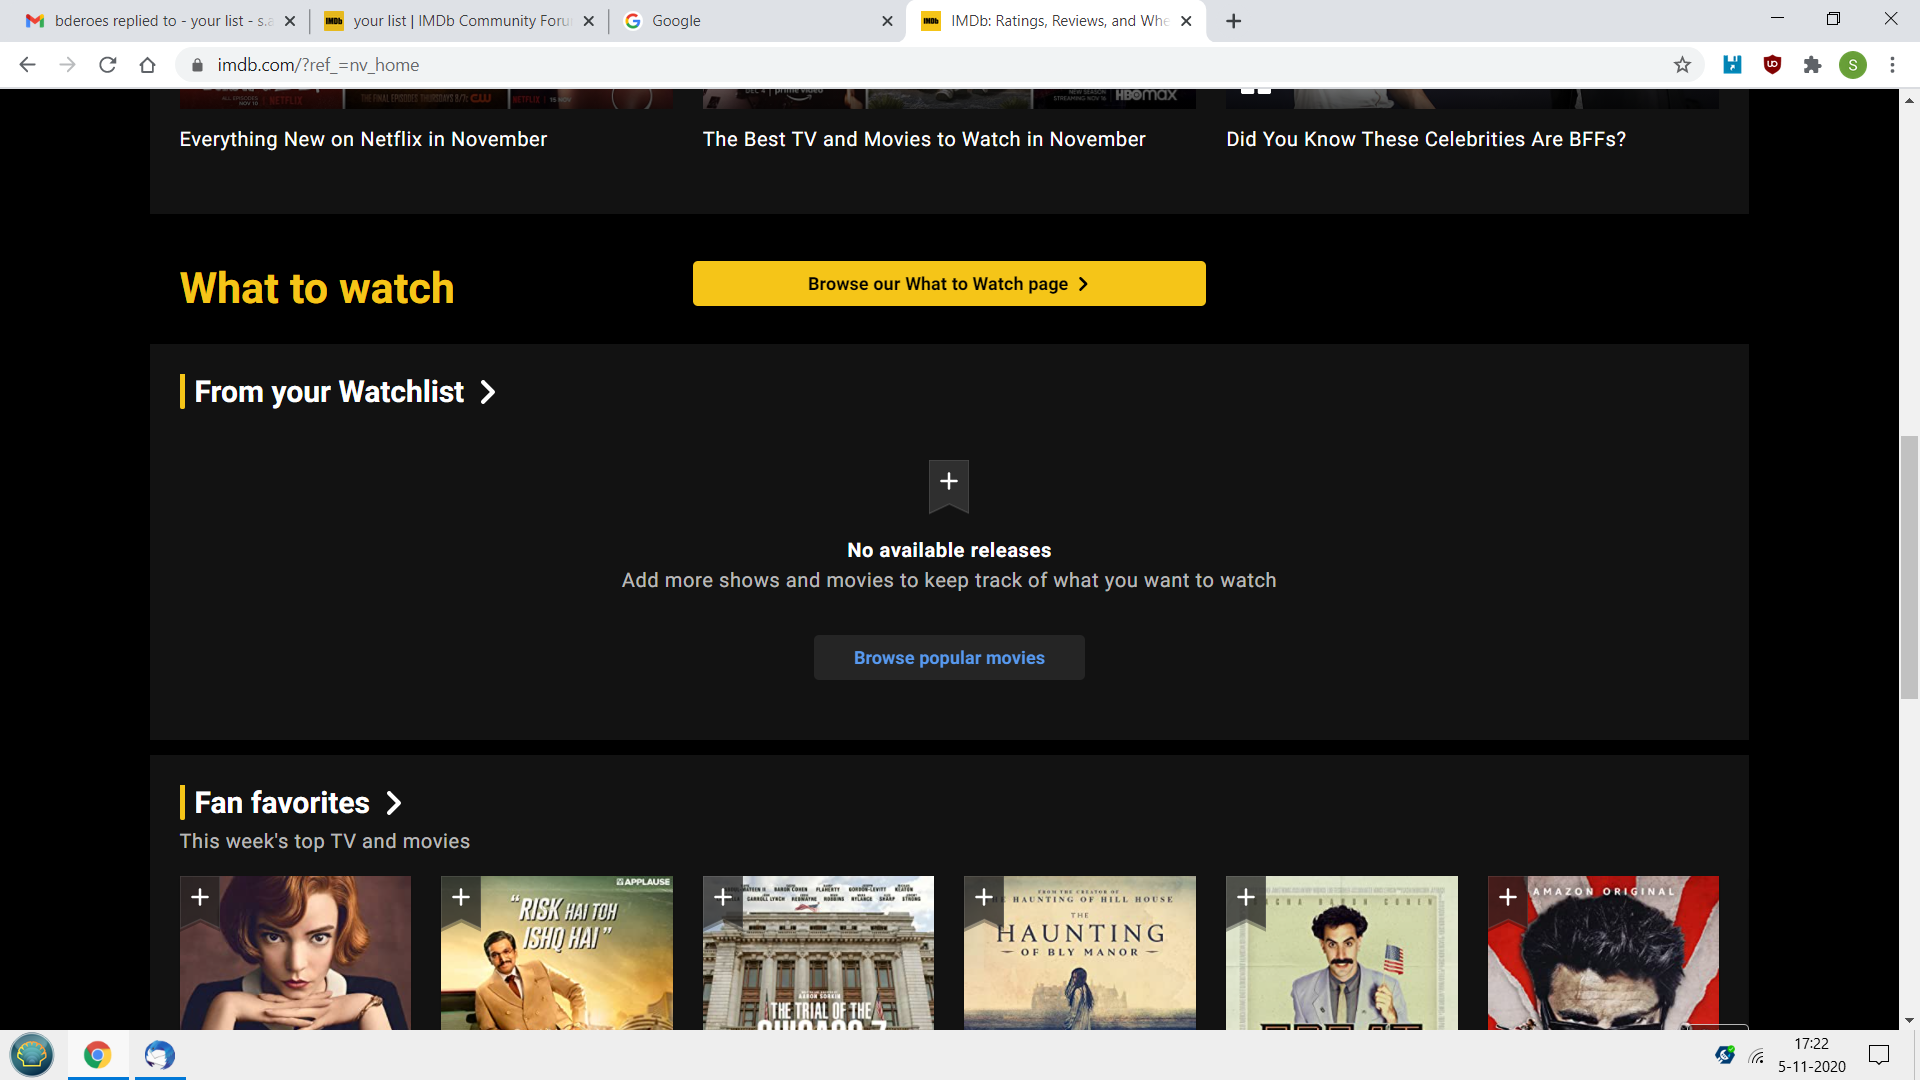Open Chrome three-dot menu
Screen dimensions: 1920x1080
(1892, 65)
